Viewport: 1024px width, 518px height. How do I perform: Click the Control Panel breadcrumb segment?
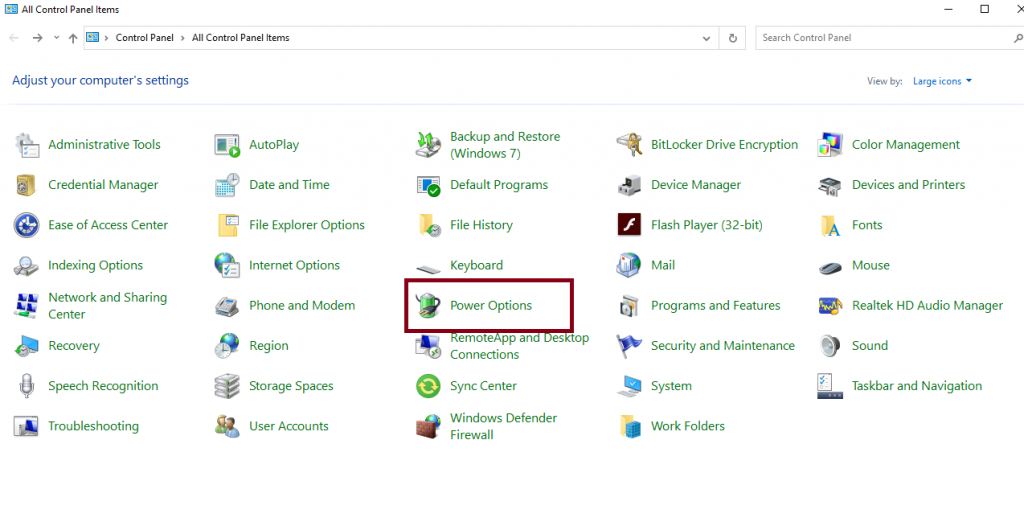click(x=144, y=38)
